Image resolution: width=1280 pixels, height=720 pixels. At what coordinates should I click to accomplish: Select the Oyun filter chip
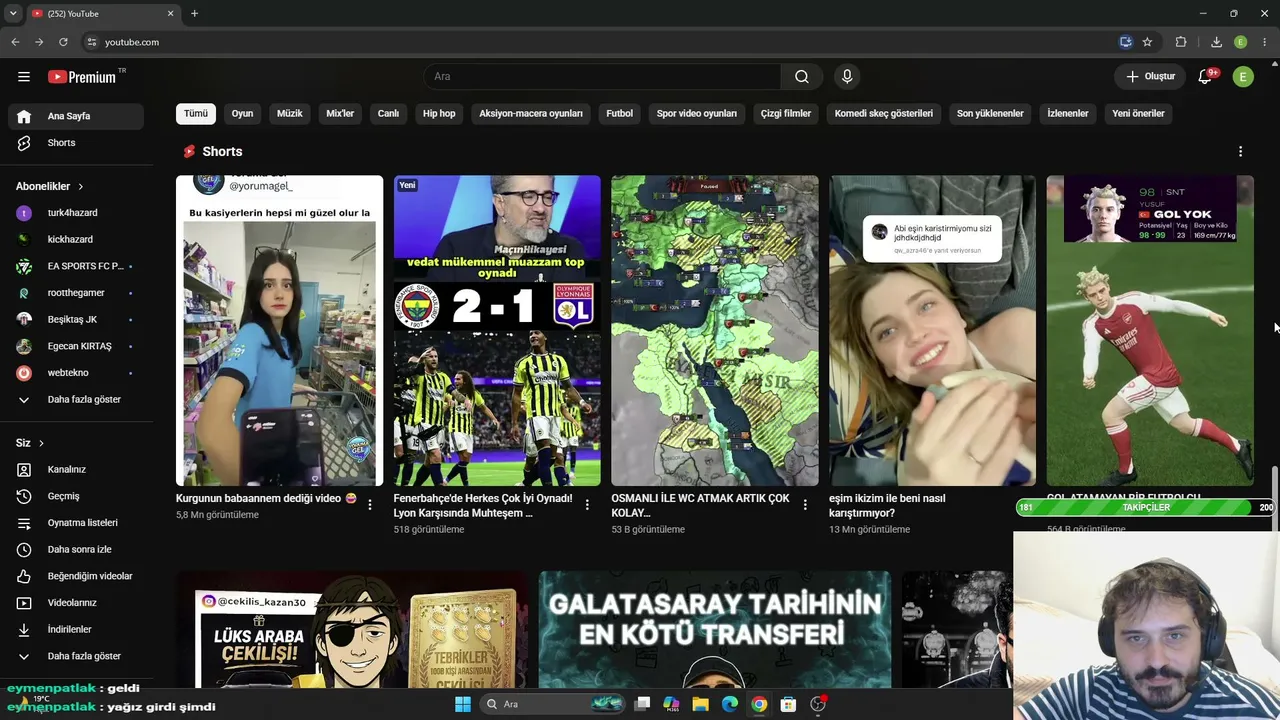[x=242, y=114]
